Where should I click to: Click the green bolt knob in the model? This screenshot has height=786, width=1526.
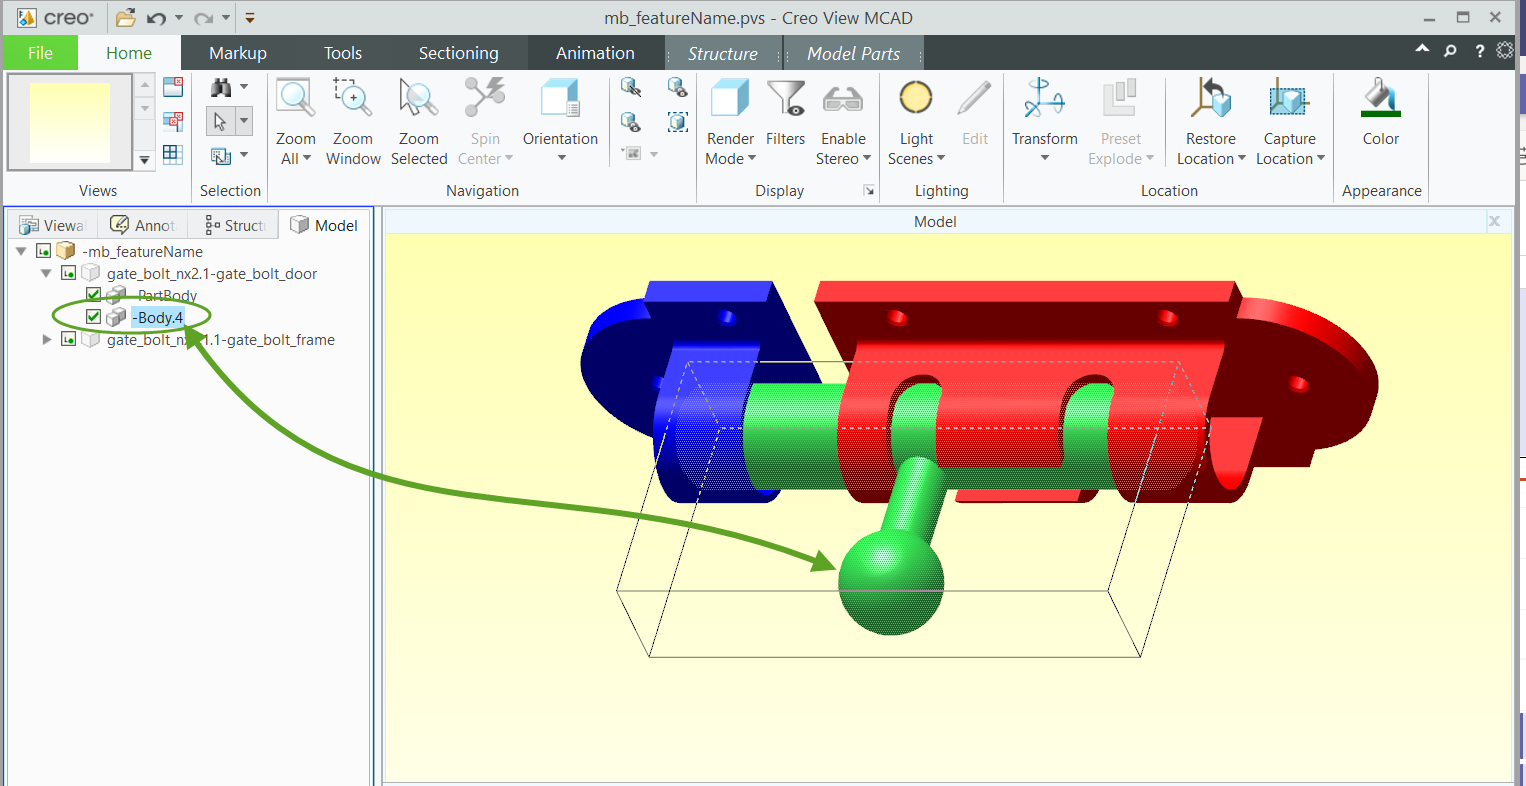click(x=891, y=582)
